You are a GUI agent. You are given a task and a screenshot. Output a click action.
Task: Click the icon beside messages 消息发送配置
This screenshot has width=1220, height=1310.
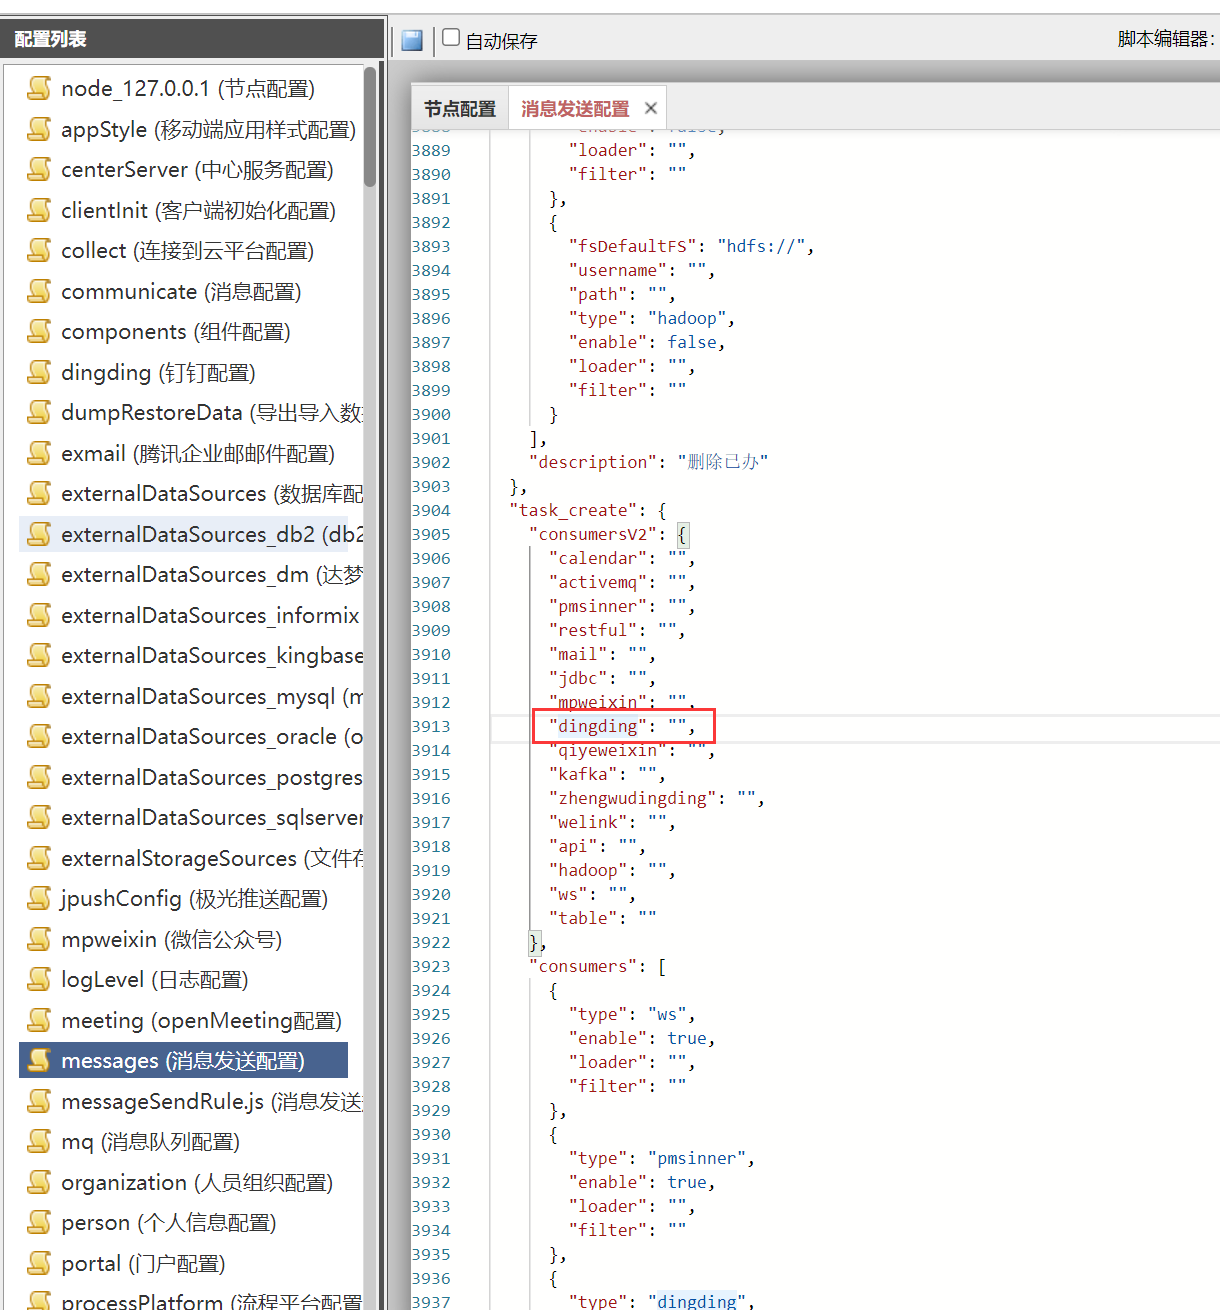pos(39,1060)
